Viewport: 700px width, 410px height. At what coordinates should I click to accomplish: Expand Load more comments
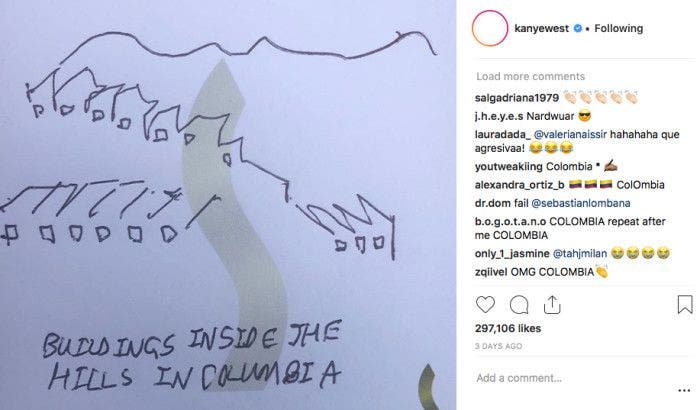530,76
